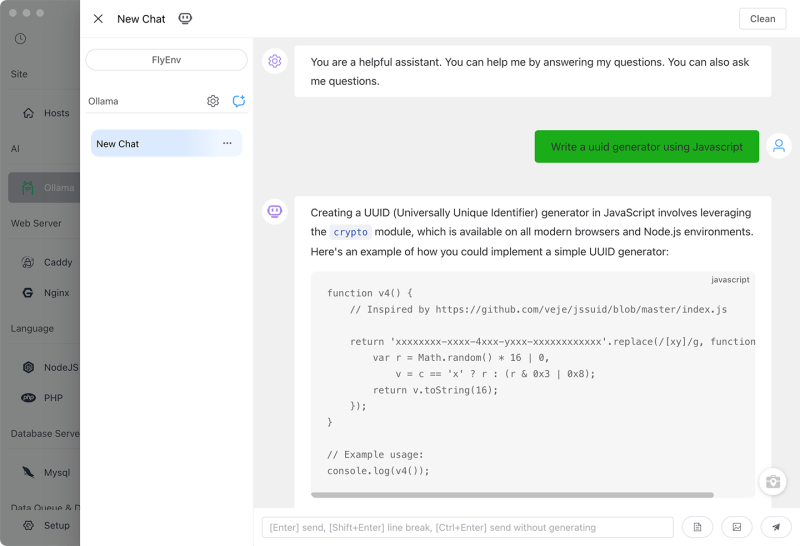The width and height of the screenshot is (800, 546).
Task: Focus the chat message input field
Action: pyautogui.click(x=467, y=527)
